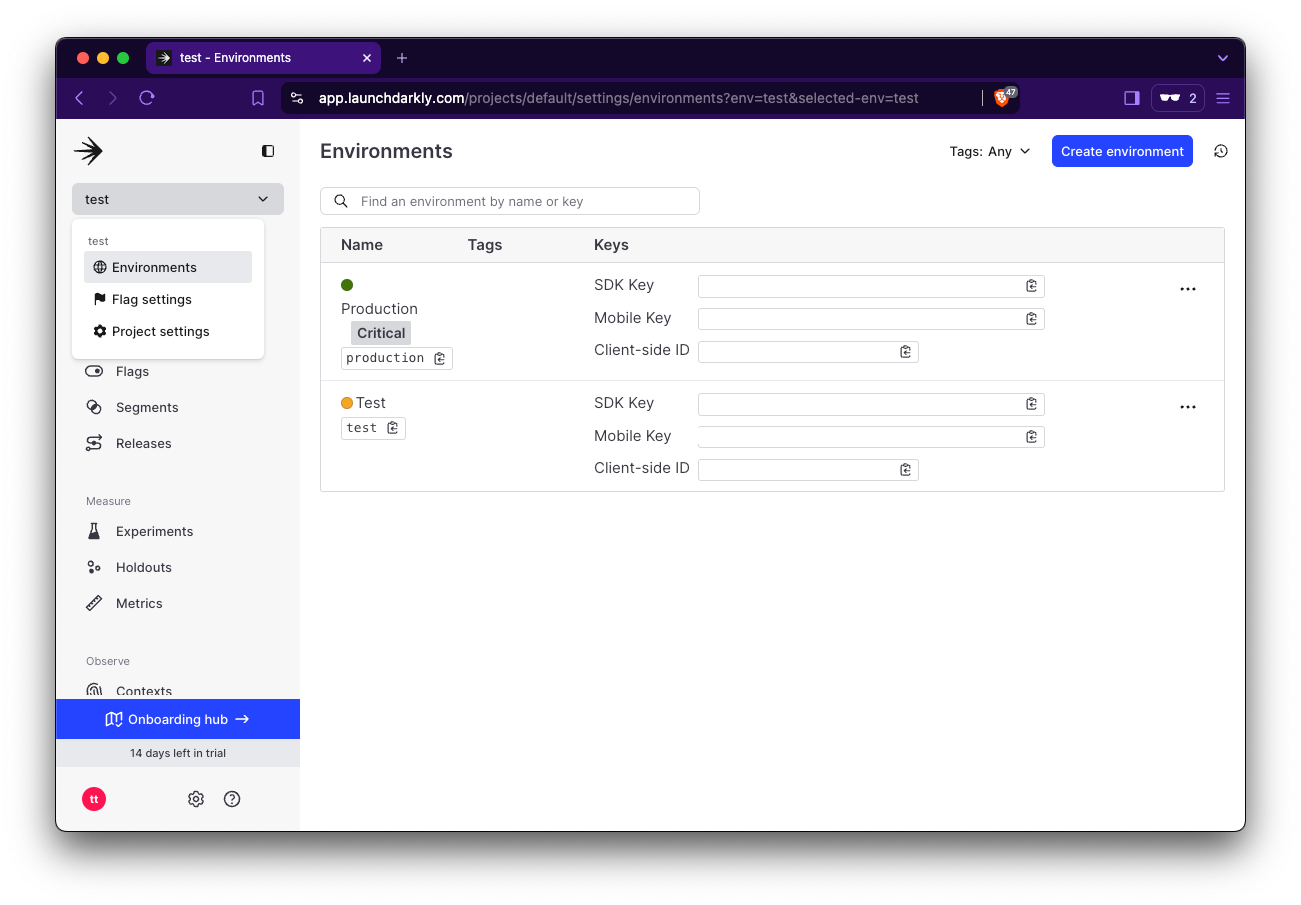
Task: Copy the Production SDK Key
Action: (x=1031, y=285)
